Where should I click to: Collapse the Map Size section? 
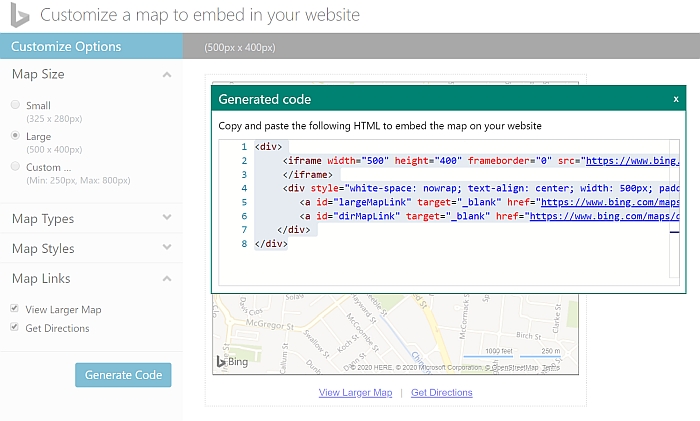166,75
